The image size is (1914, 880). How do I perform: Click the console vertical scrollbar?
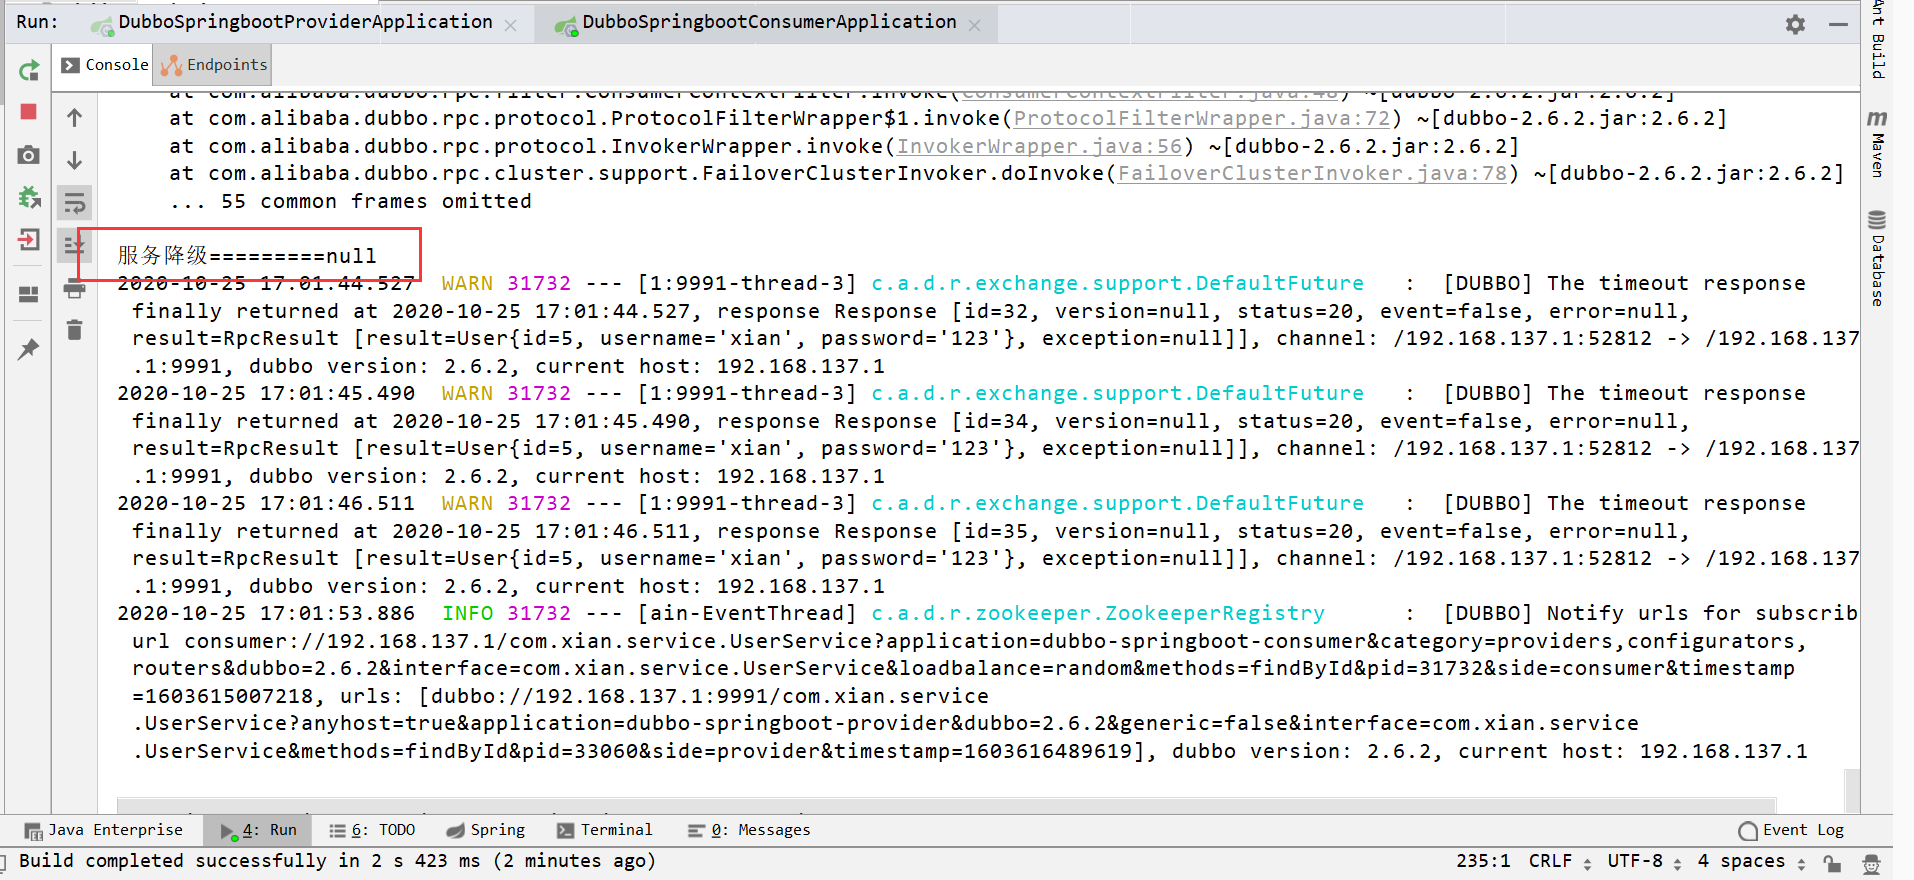pyautogui.click(x=1852, y=790)
